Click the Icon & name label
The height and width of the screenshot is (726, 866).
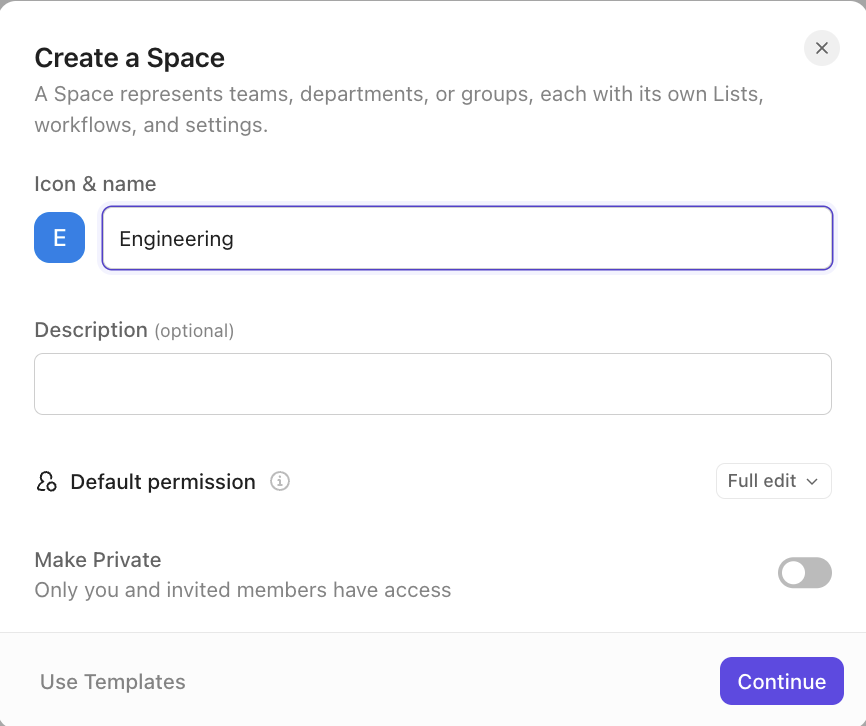(x=95, y=184)
